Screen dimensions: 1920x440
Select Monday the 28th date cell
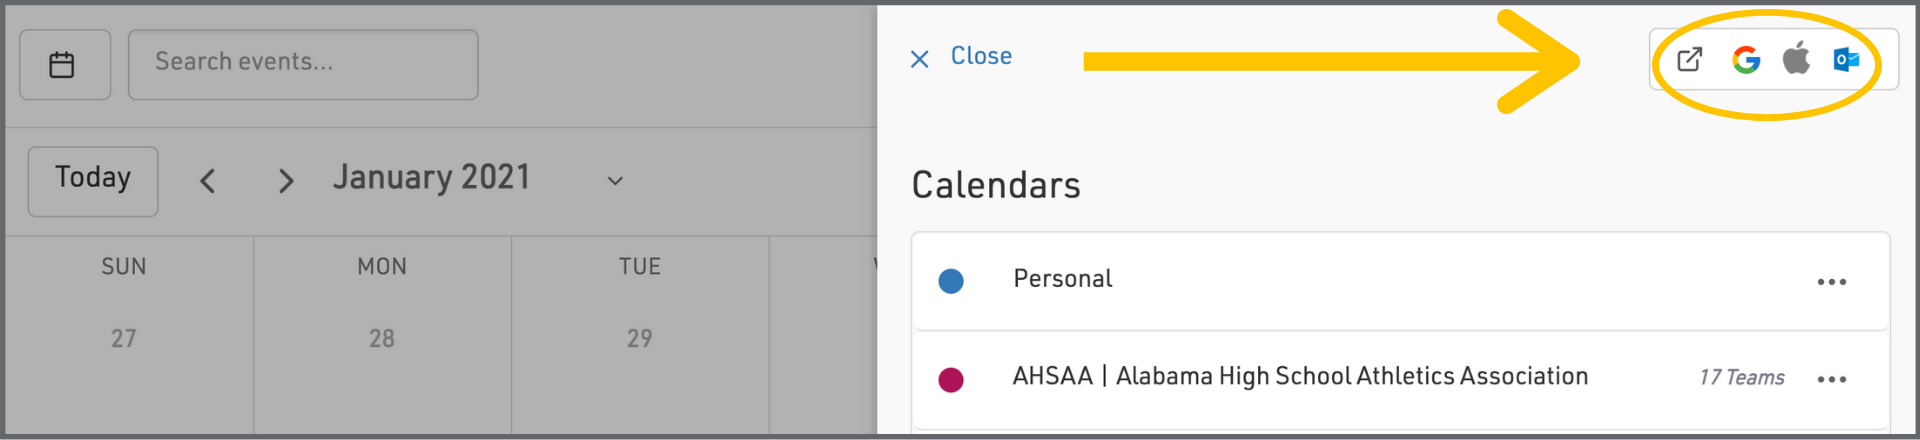382,339
